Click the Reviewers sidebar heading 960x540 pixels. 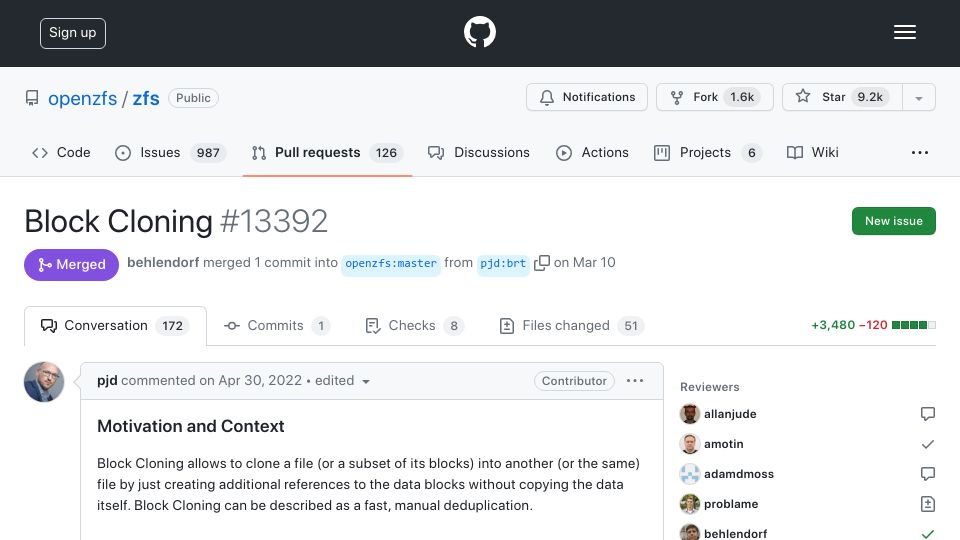710,387
